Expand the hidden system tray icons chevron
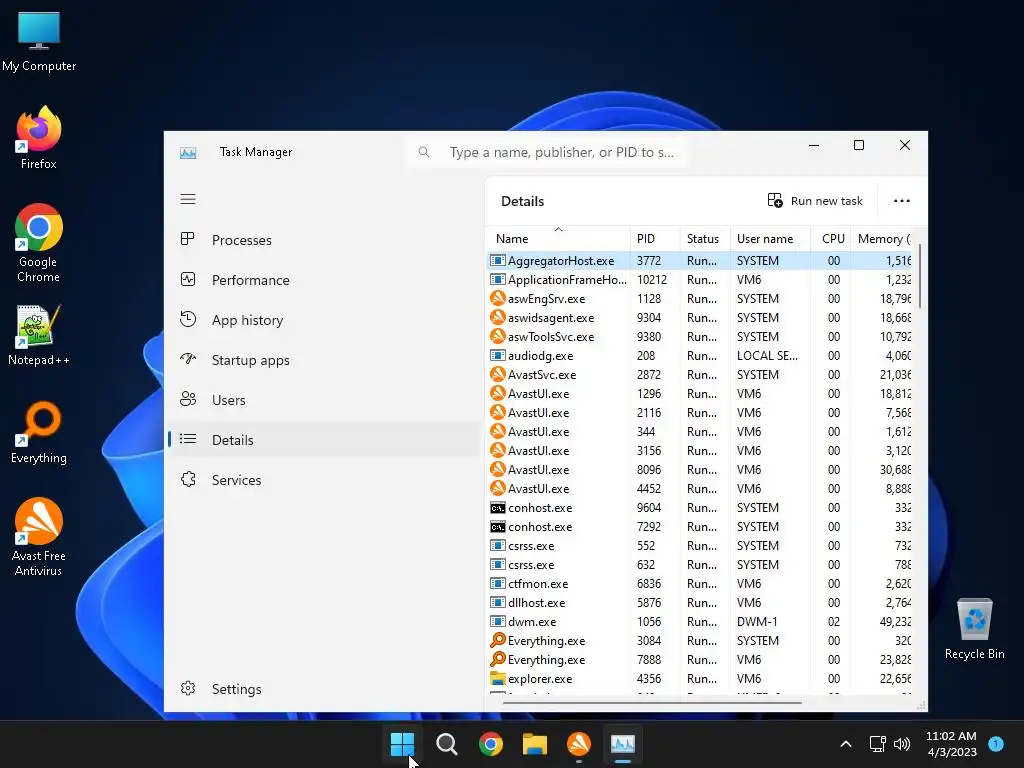 click(x=846, y=744)
